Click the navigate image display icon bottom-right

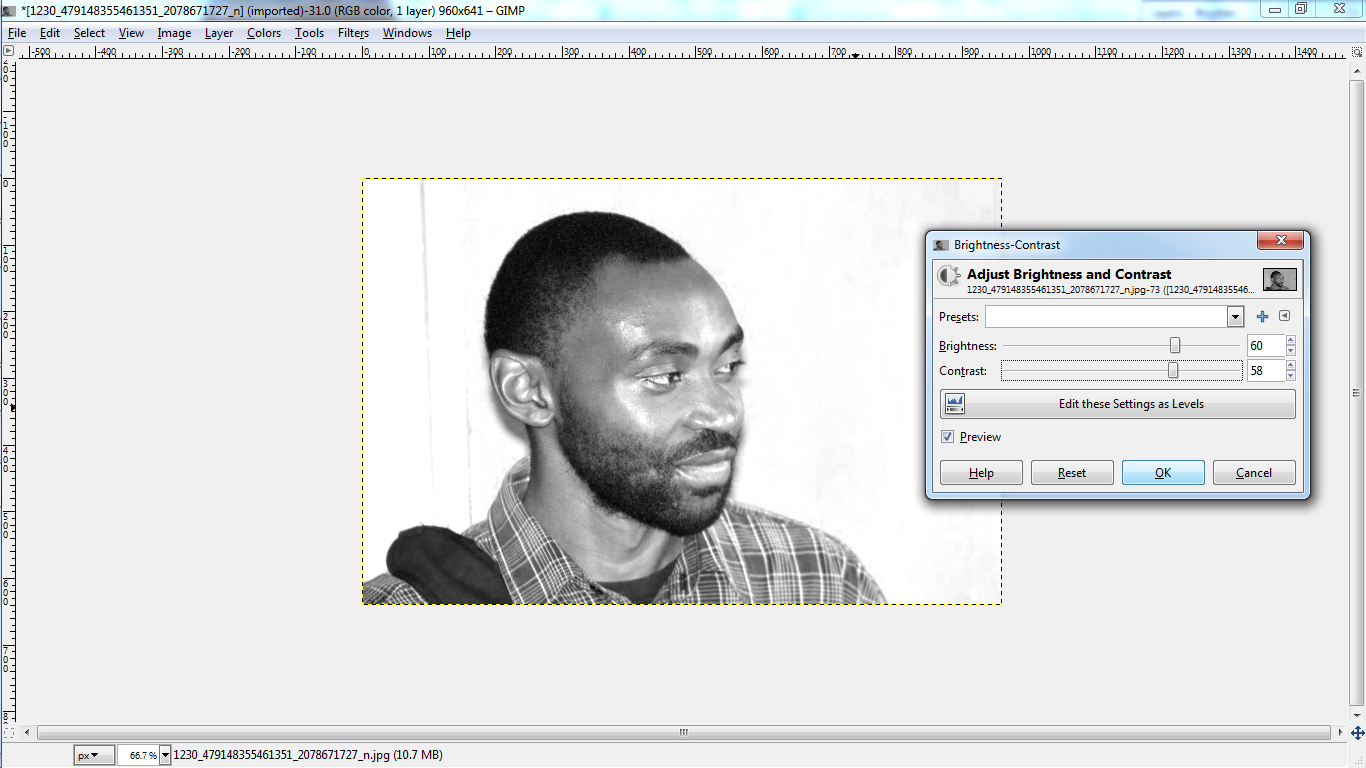(x=1358, y=733)
